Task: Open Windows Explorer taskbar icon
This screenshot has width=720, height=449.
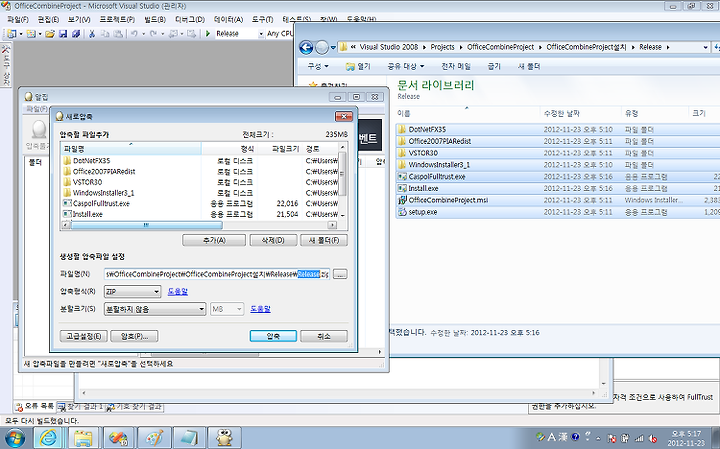Action: tap(83, 438)
